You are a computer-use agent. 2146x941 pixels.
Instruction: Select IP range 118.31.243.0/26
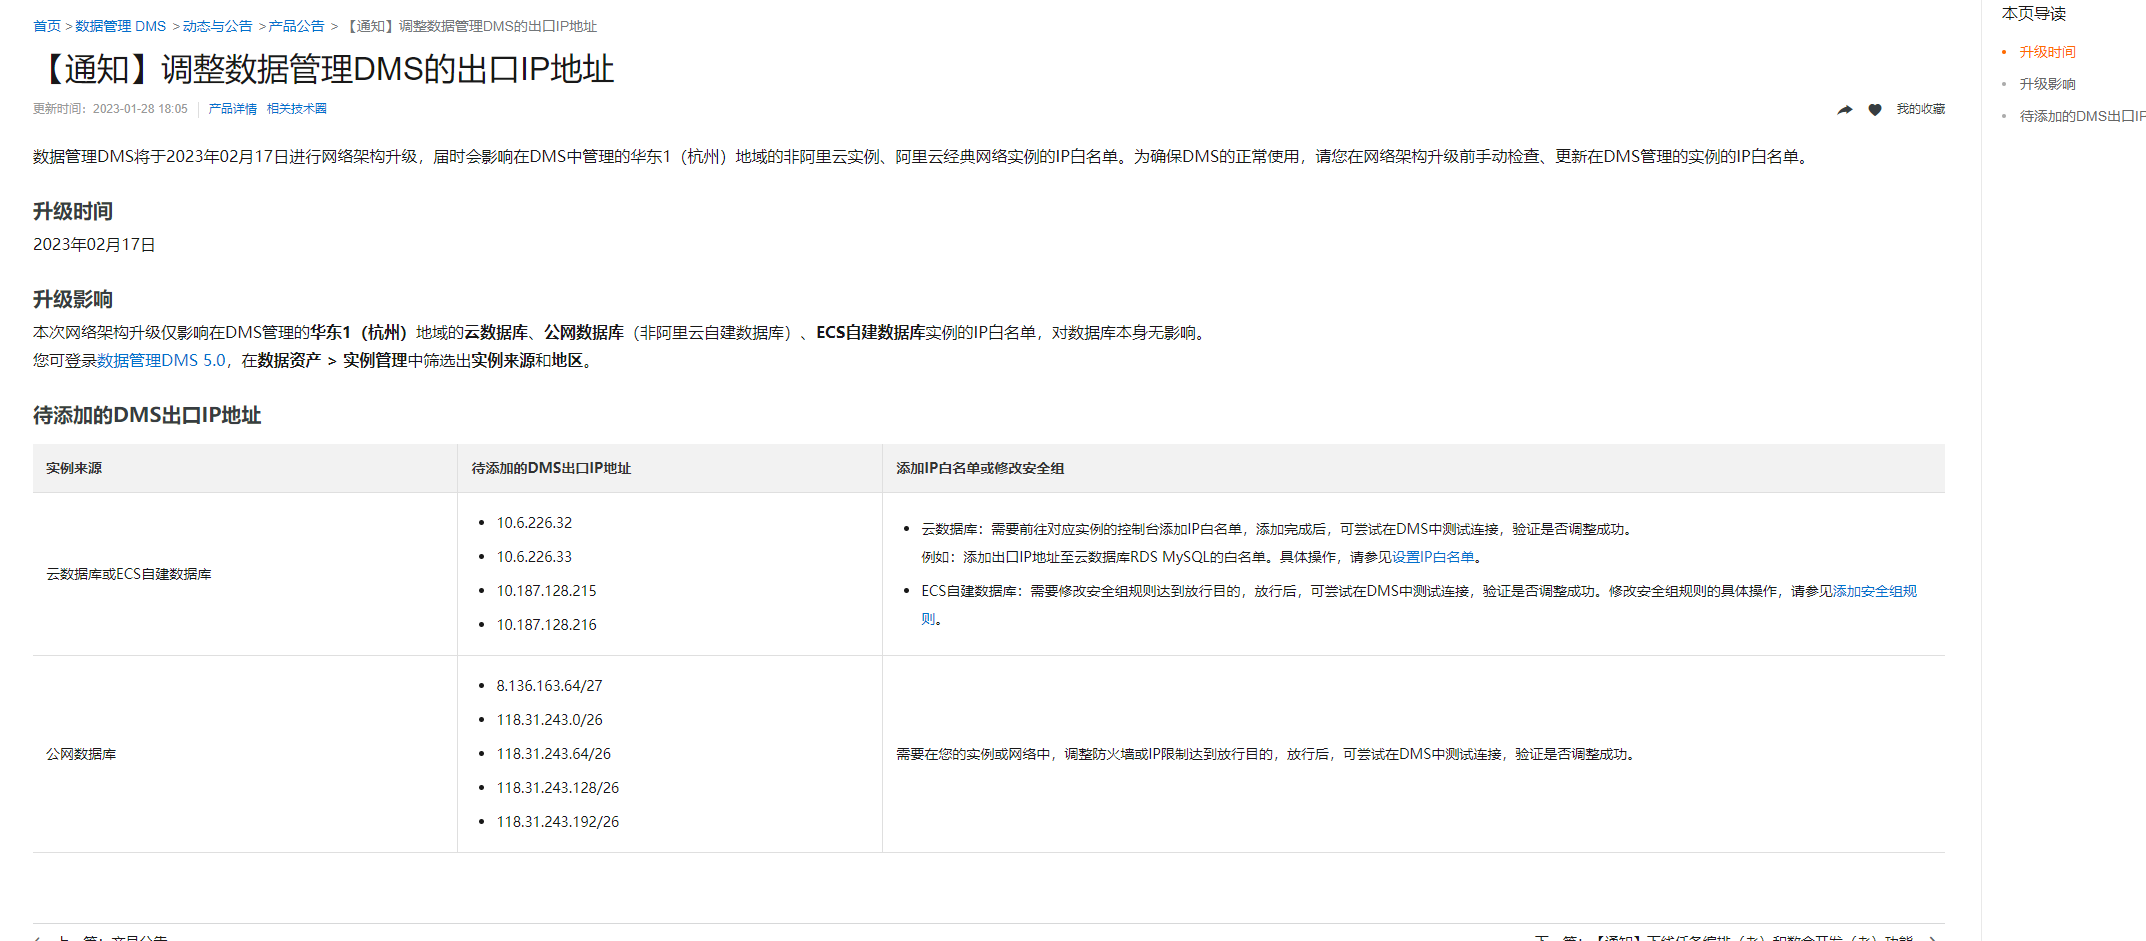pyautogui.click(x=550, y=720)
